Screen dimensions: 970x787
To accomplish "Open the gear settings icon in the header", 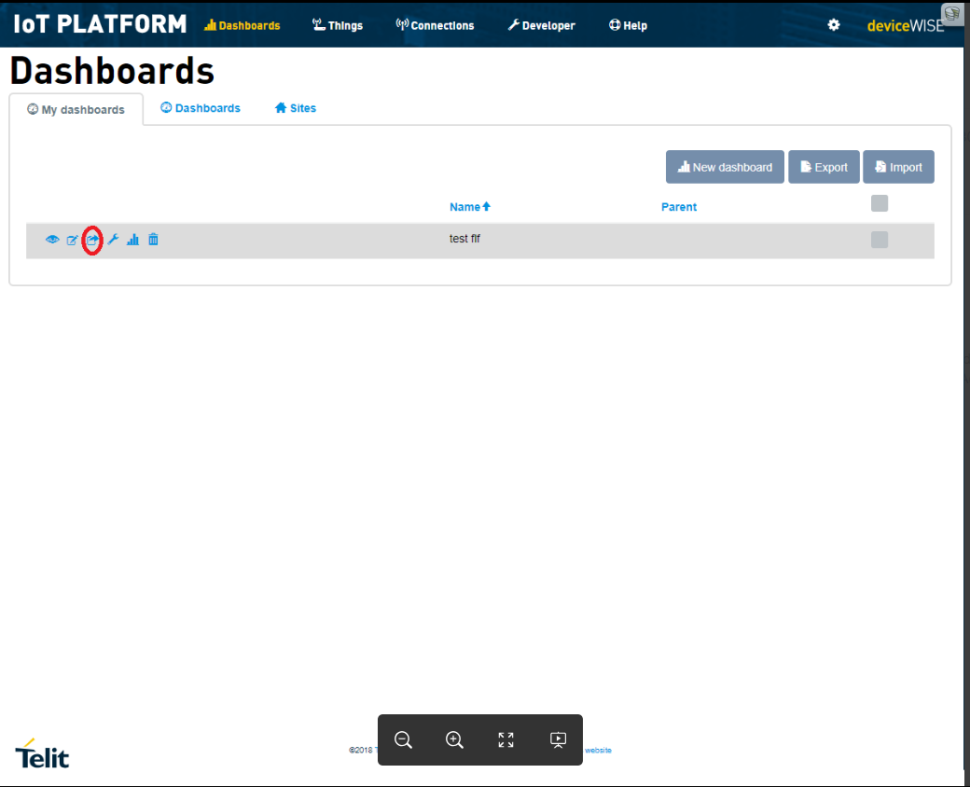I will click(833, 25).
